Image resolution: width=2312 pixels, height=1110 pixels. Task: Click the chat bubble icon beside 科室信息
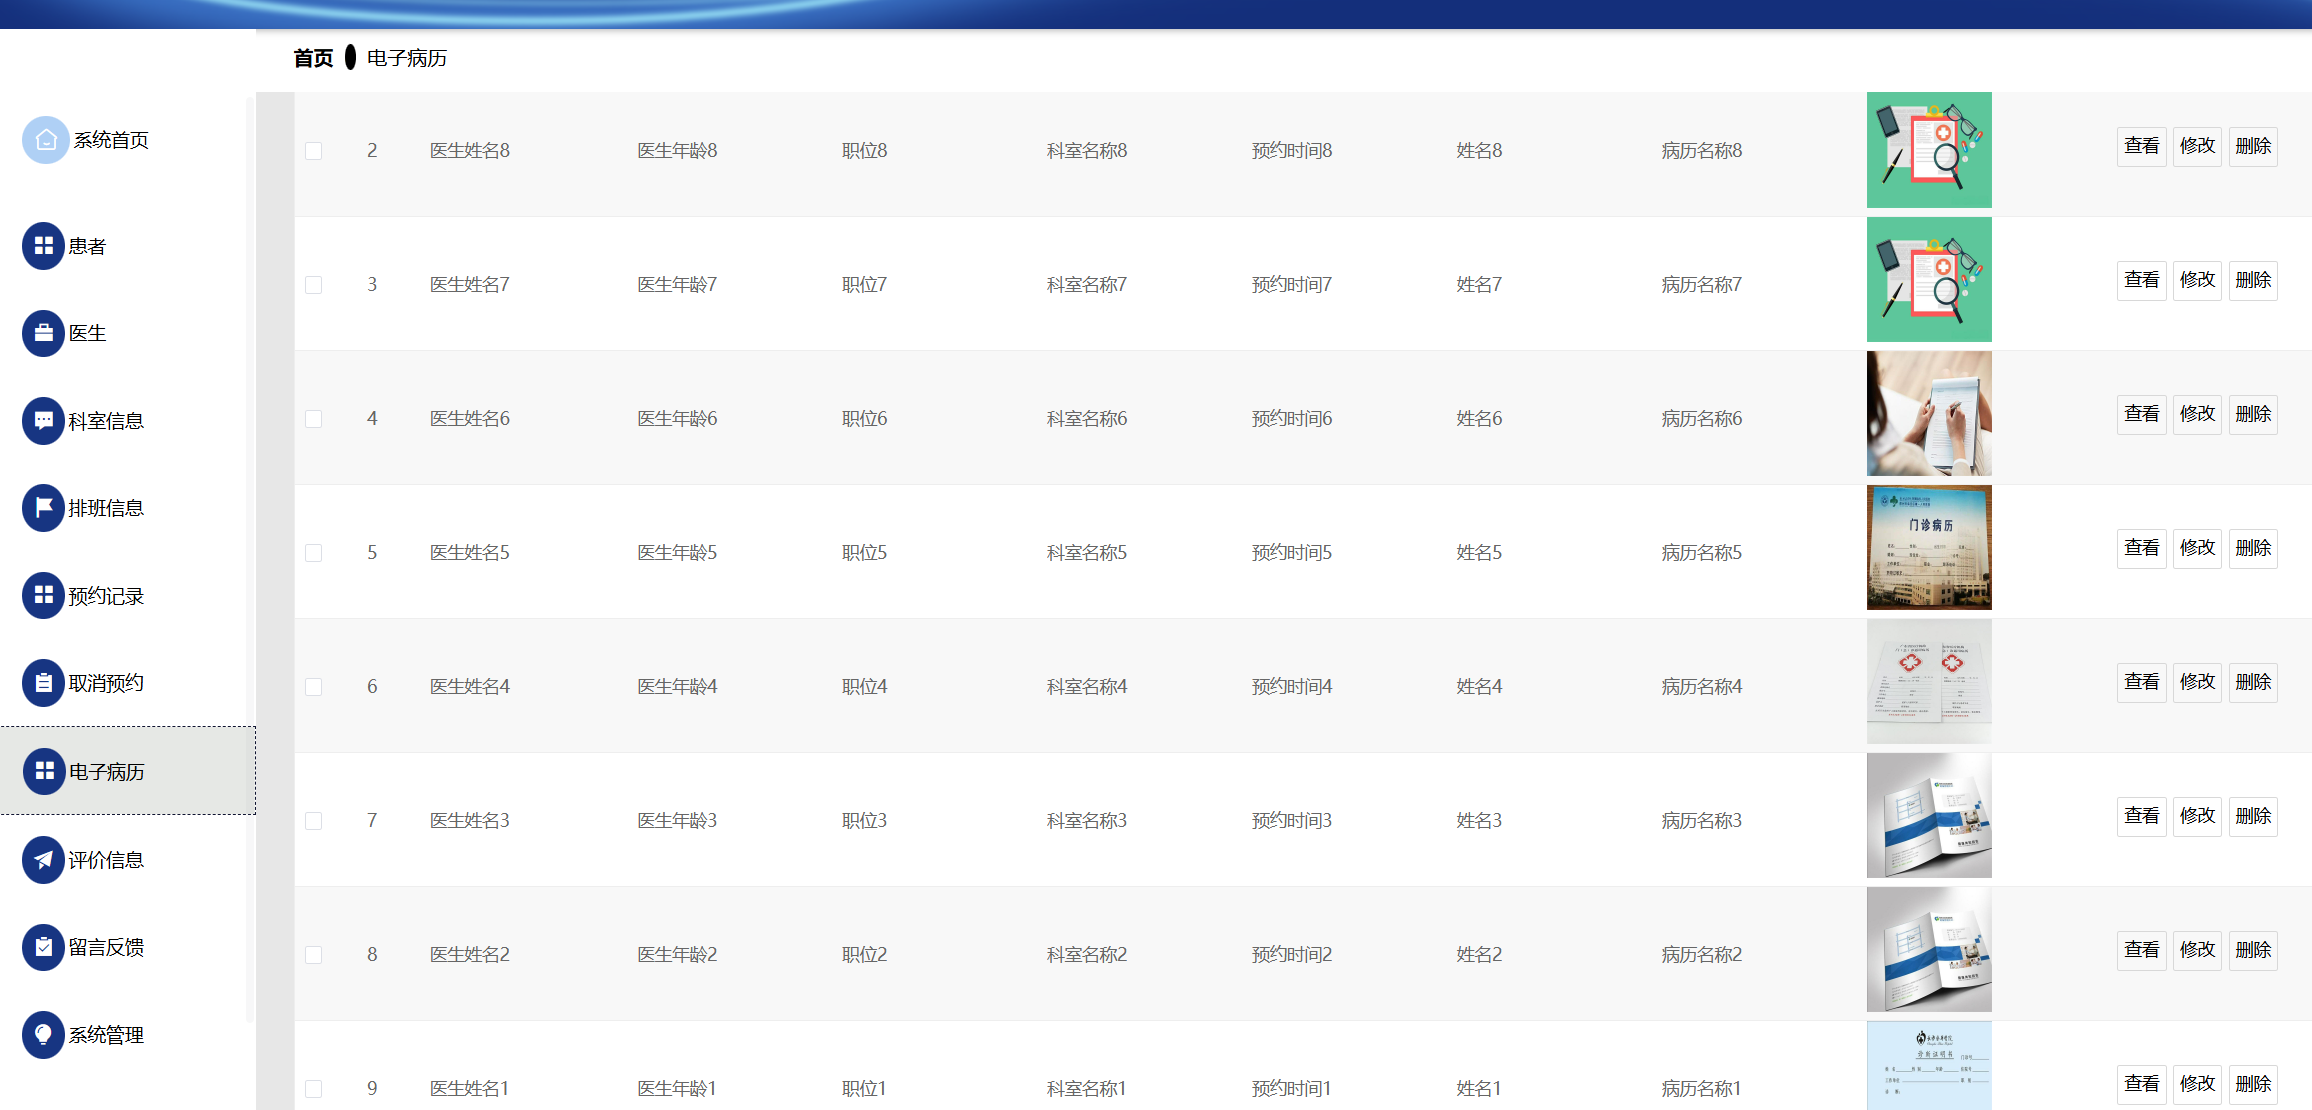43,421
